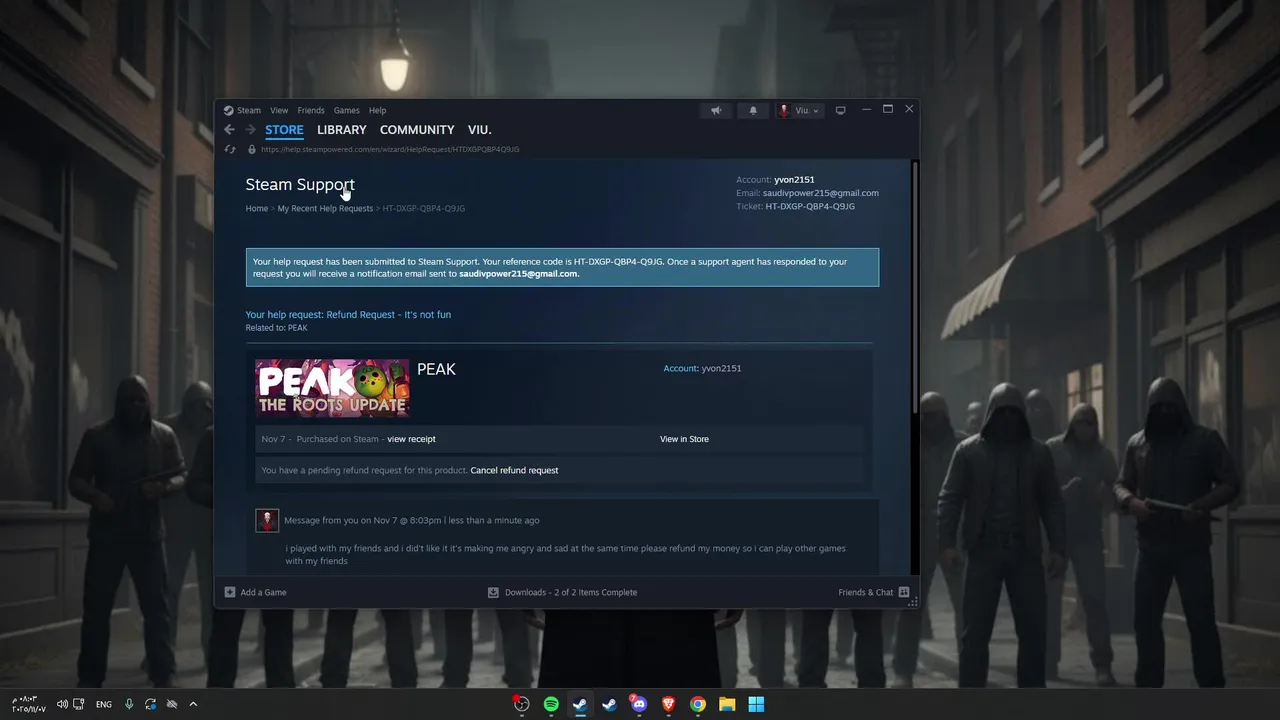Click the tray display icon beside volume
The width and height of the screenshot is (1280, 720).
(x=78, y=704)
